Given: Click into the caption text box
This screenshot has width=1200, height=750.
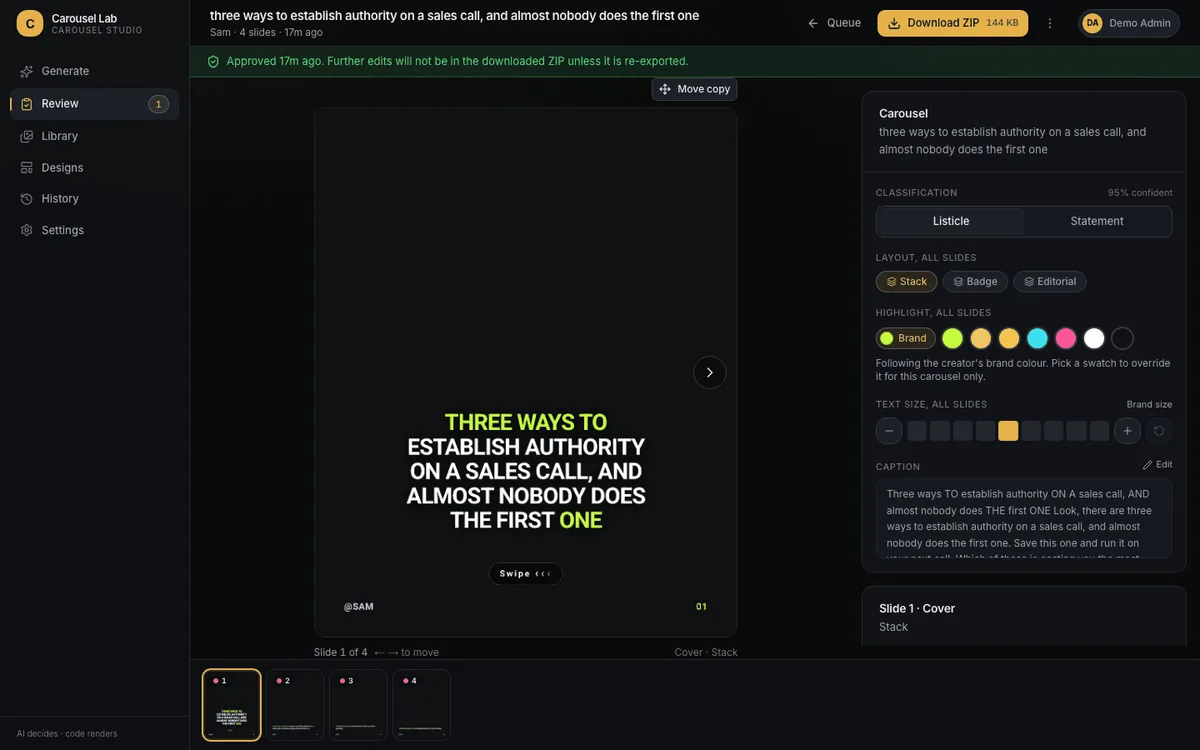Looking at the screenshot, I should [x=1024, y=519].
